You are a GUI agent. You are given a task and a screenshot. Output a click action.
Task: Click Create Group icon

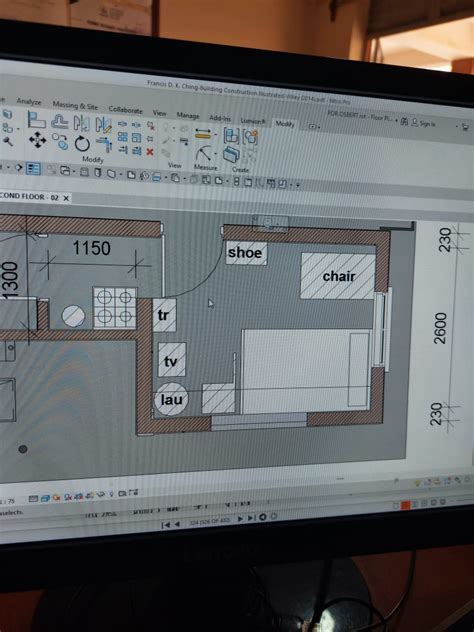[x=250, y=137]
